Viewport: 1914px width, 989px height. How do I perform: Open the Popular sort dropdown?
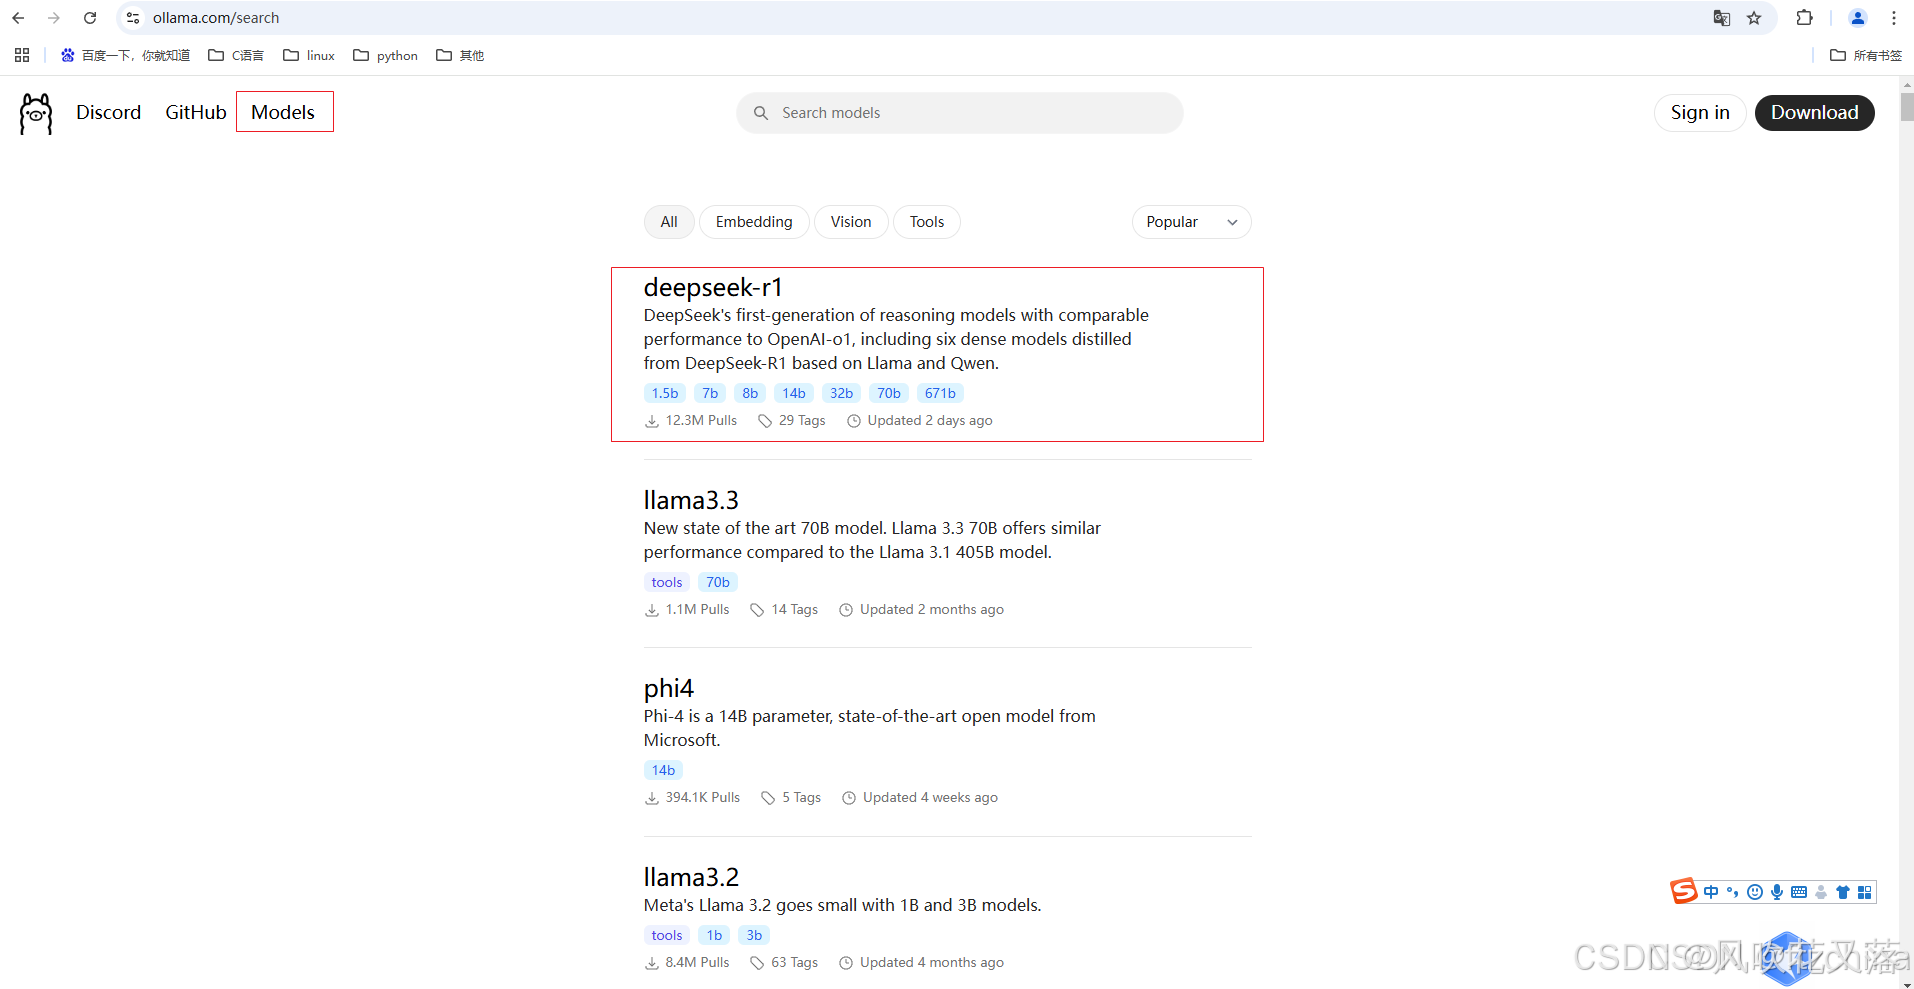coord(1191,222)
